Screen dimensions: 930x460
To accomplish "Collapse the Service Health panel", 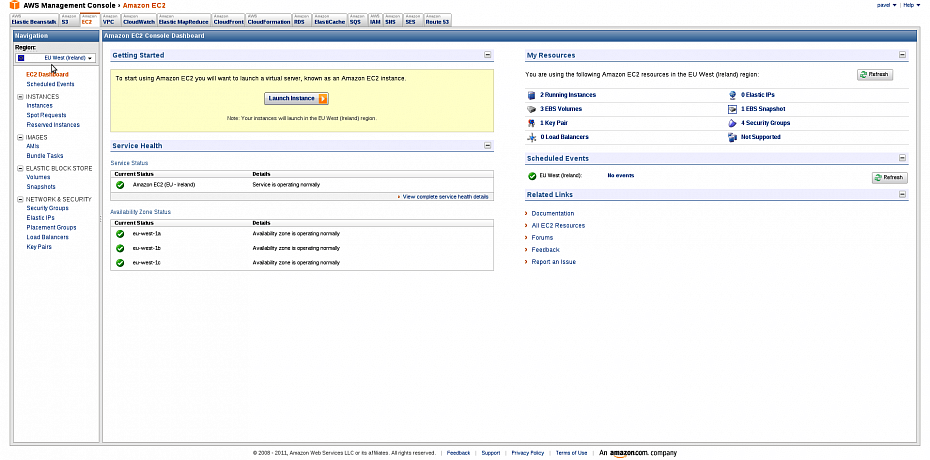I will [x=488, y=145].
